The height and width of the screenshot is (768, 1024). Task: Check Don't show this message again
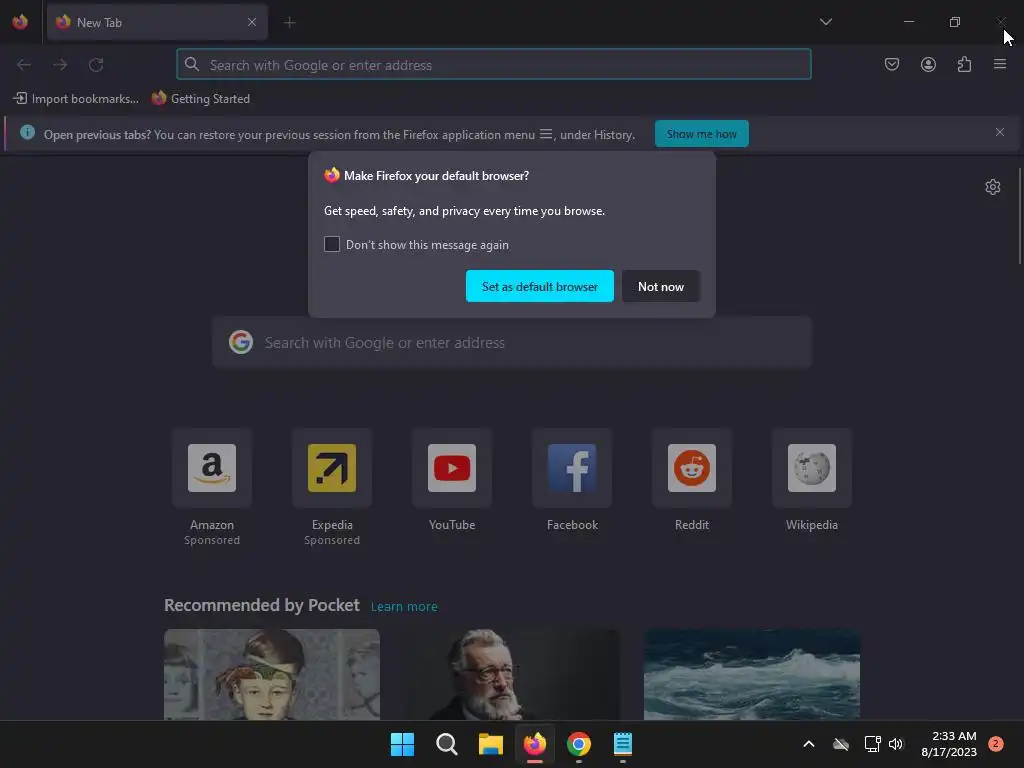click(332, 244)
